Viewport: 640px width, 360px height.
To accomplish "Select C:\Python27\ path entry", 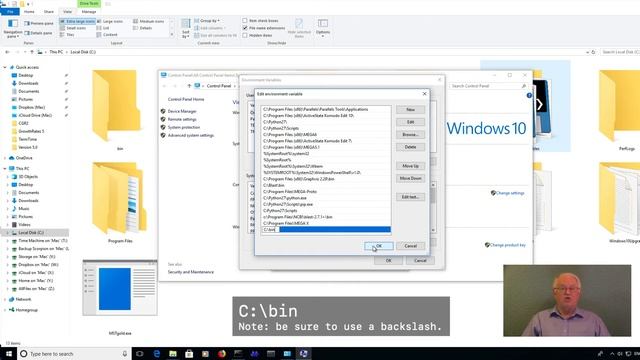I will (x=326, y=122).
